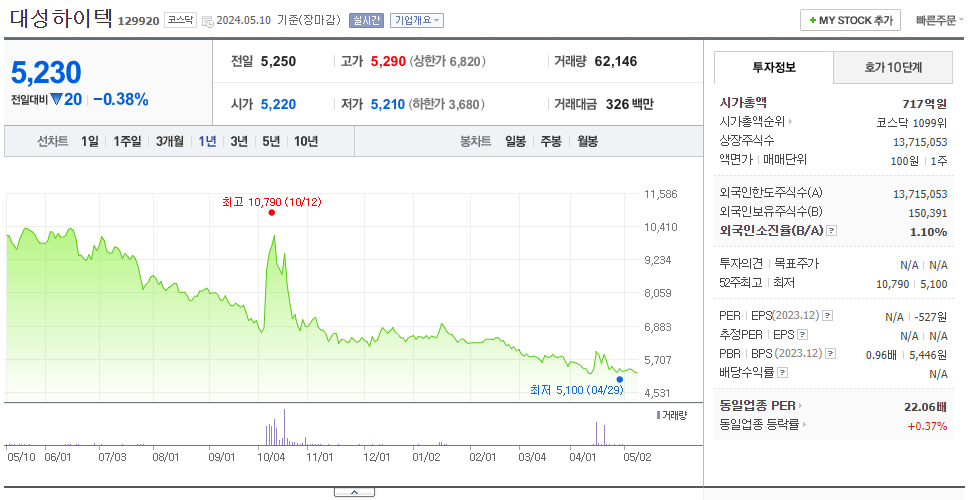The width and height of the screenshot is (968, 500).
Task: Open help icon next to 추정PER EPS
Action: (x=803, y=335)
